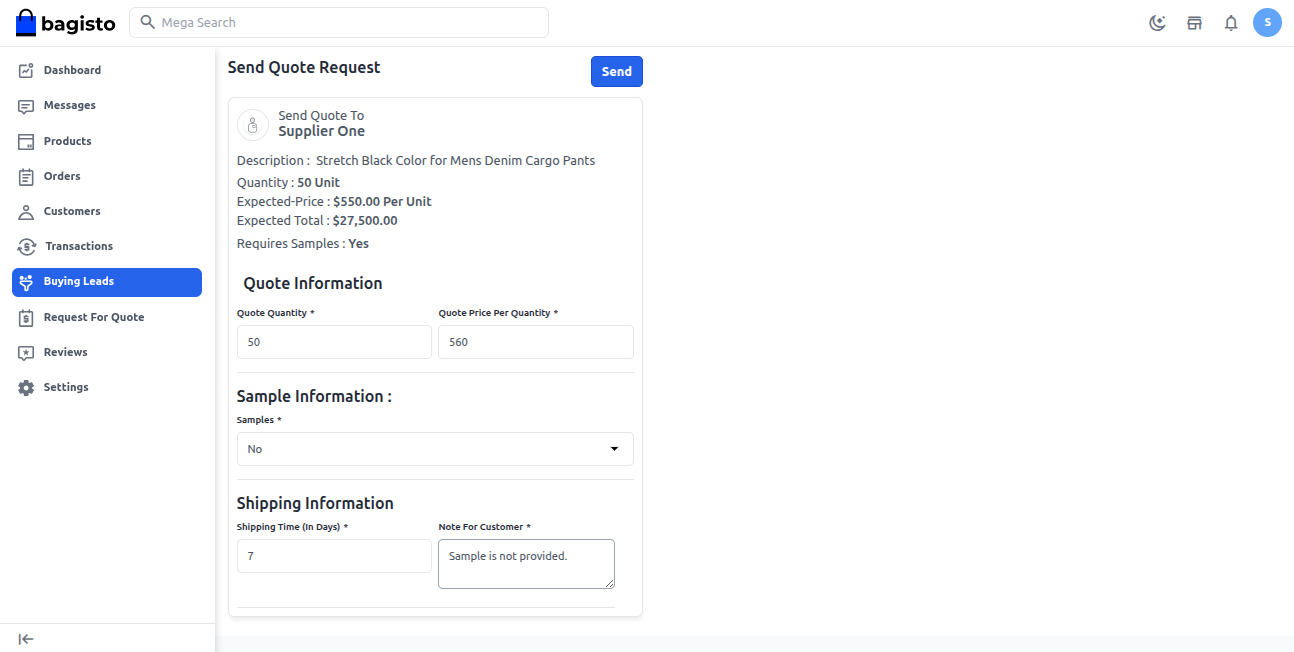1294x652 pixels.
Task: Open notifications bell icon
Action: tap(1231, 23)
